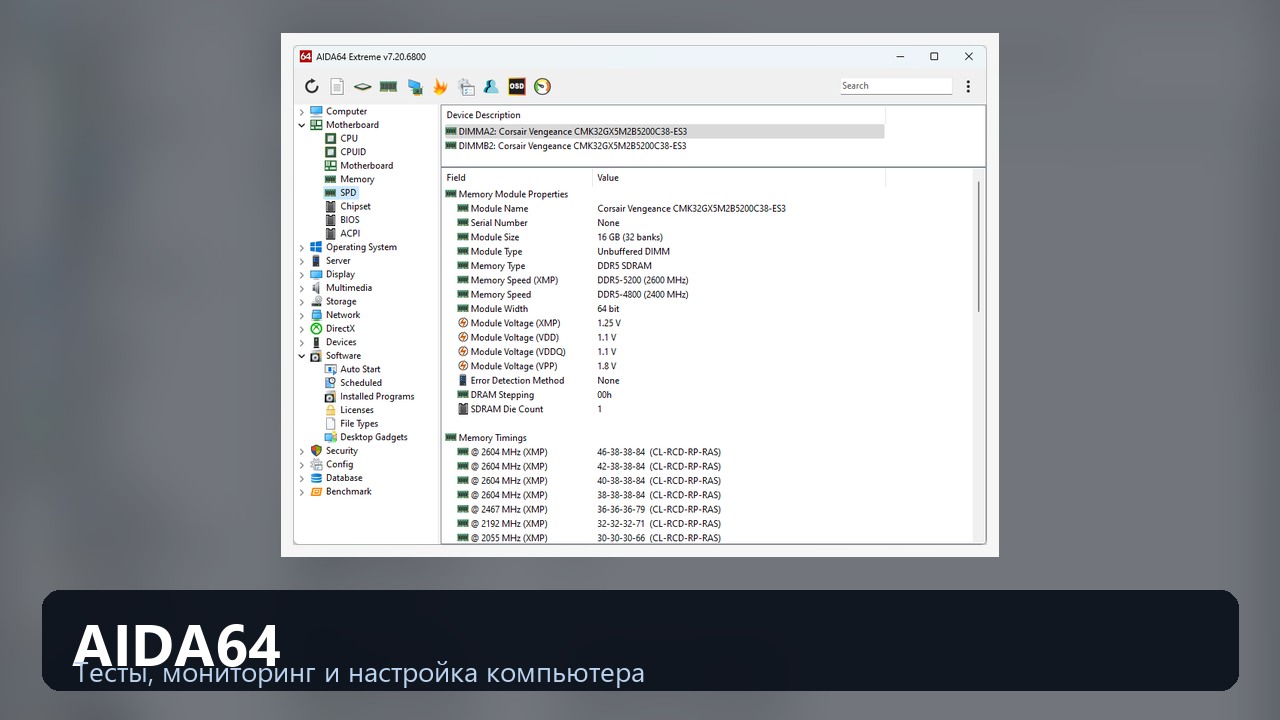Image resolution: width=1280 pixels, height=720 pixels.
Task: Click the AIDA64 title bar logo
Action: click(x=306, y=57)
